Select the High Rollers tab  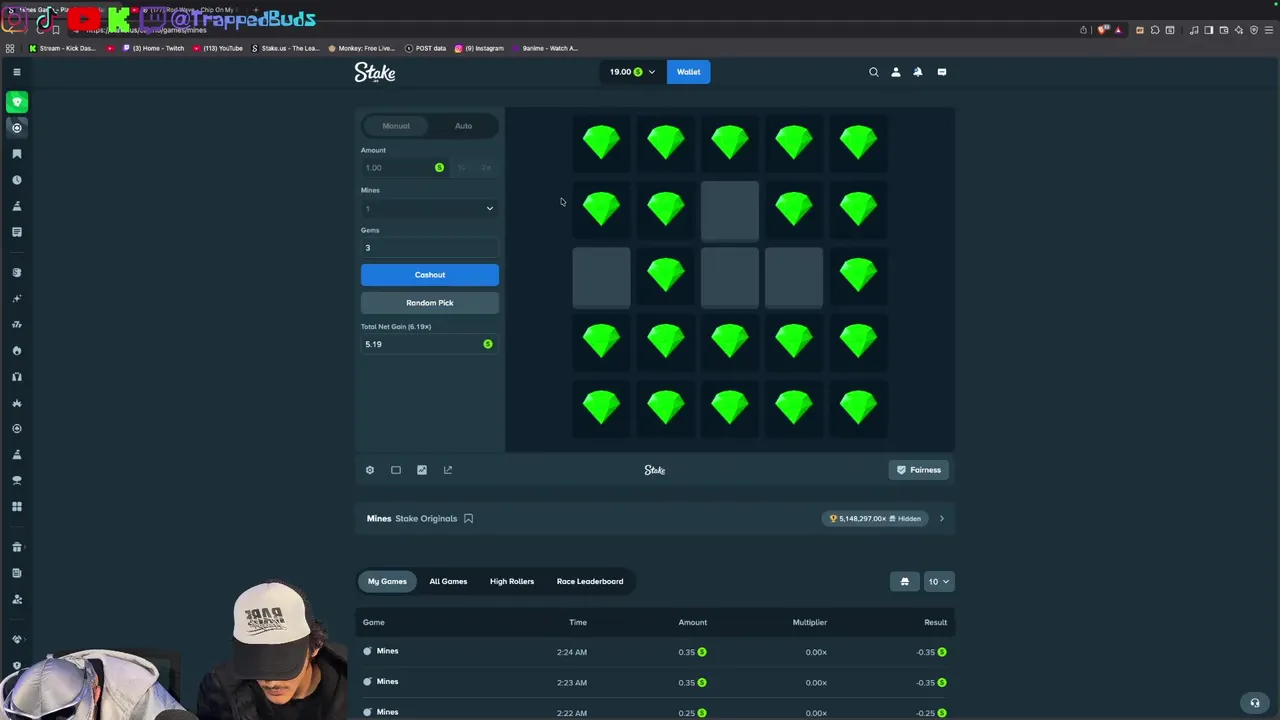click(512, 582)
